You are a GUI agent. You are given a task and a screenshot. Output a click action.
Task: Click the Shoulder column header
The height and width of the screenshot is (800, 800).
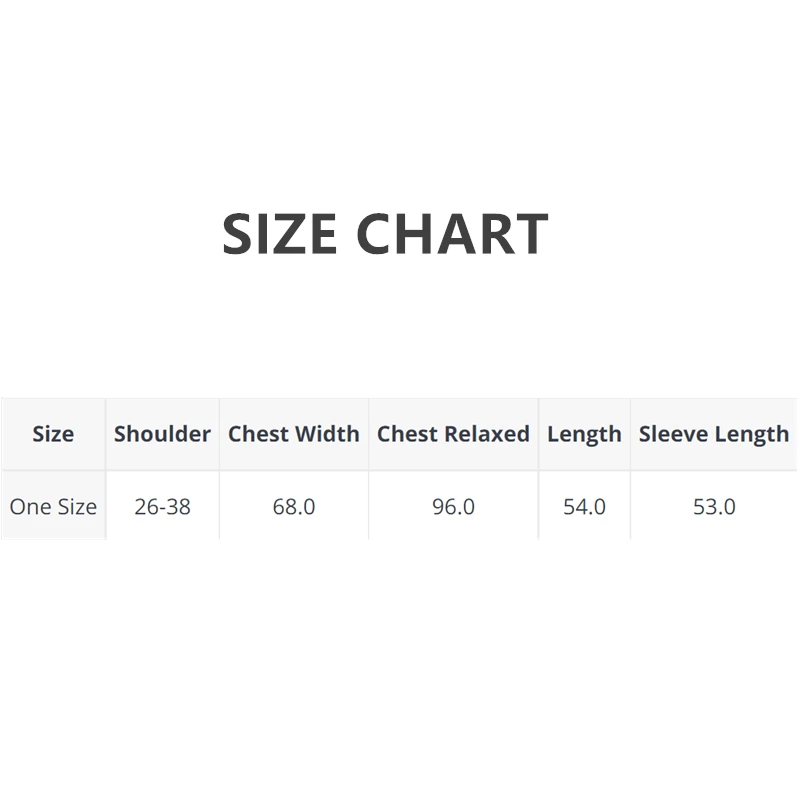[x=162, y=434]
